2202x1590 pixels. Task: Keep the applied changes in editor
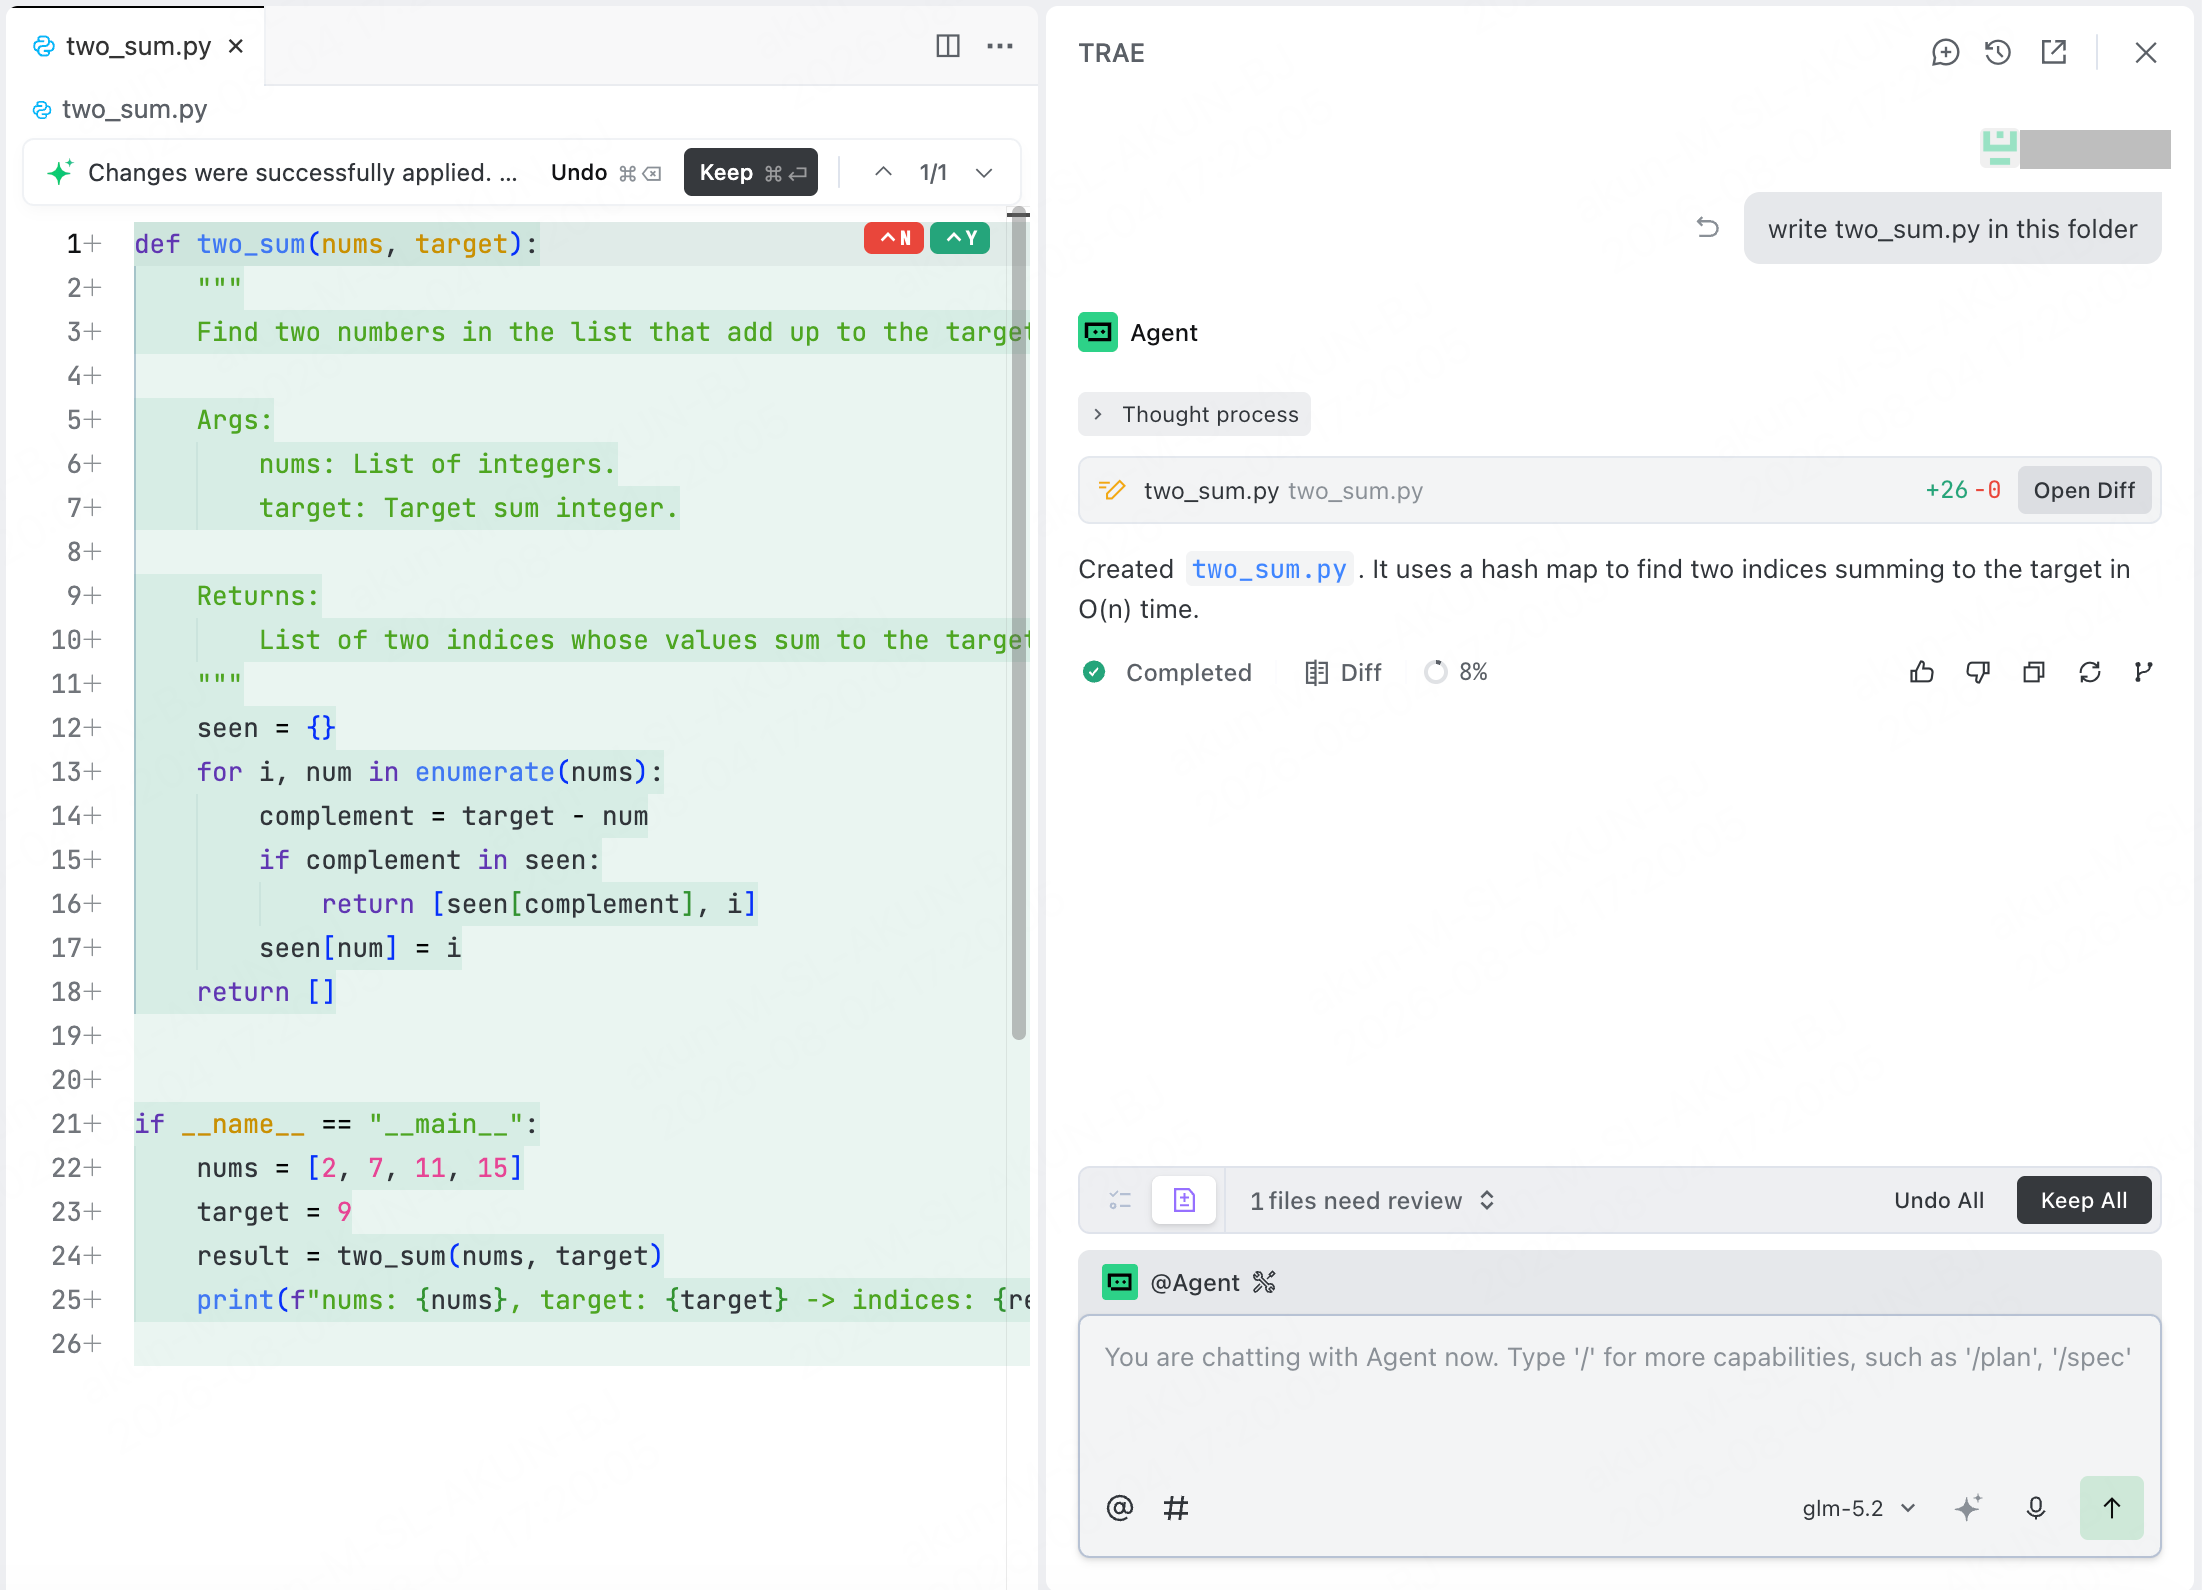[x=751, y=172]
